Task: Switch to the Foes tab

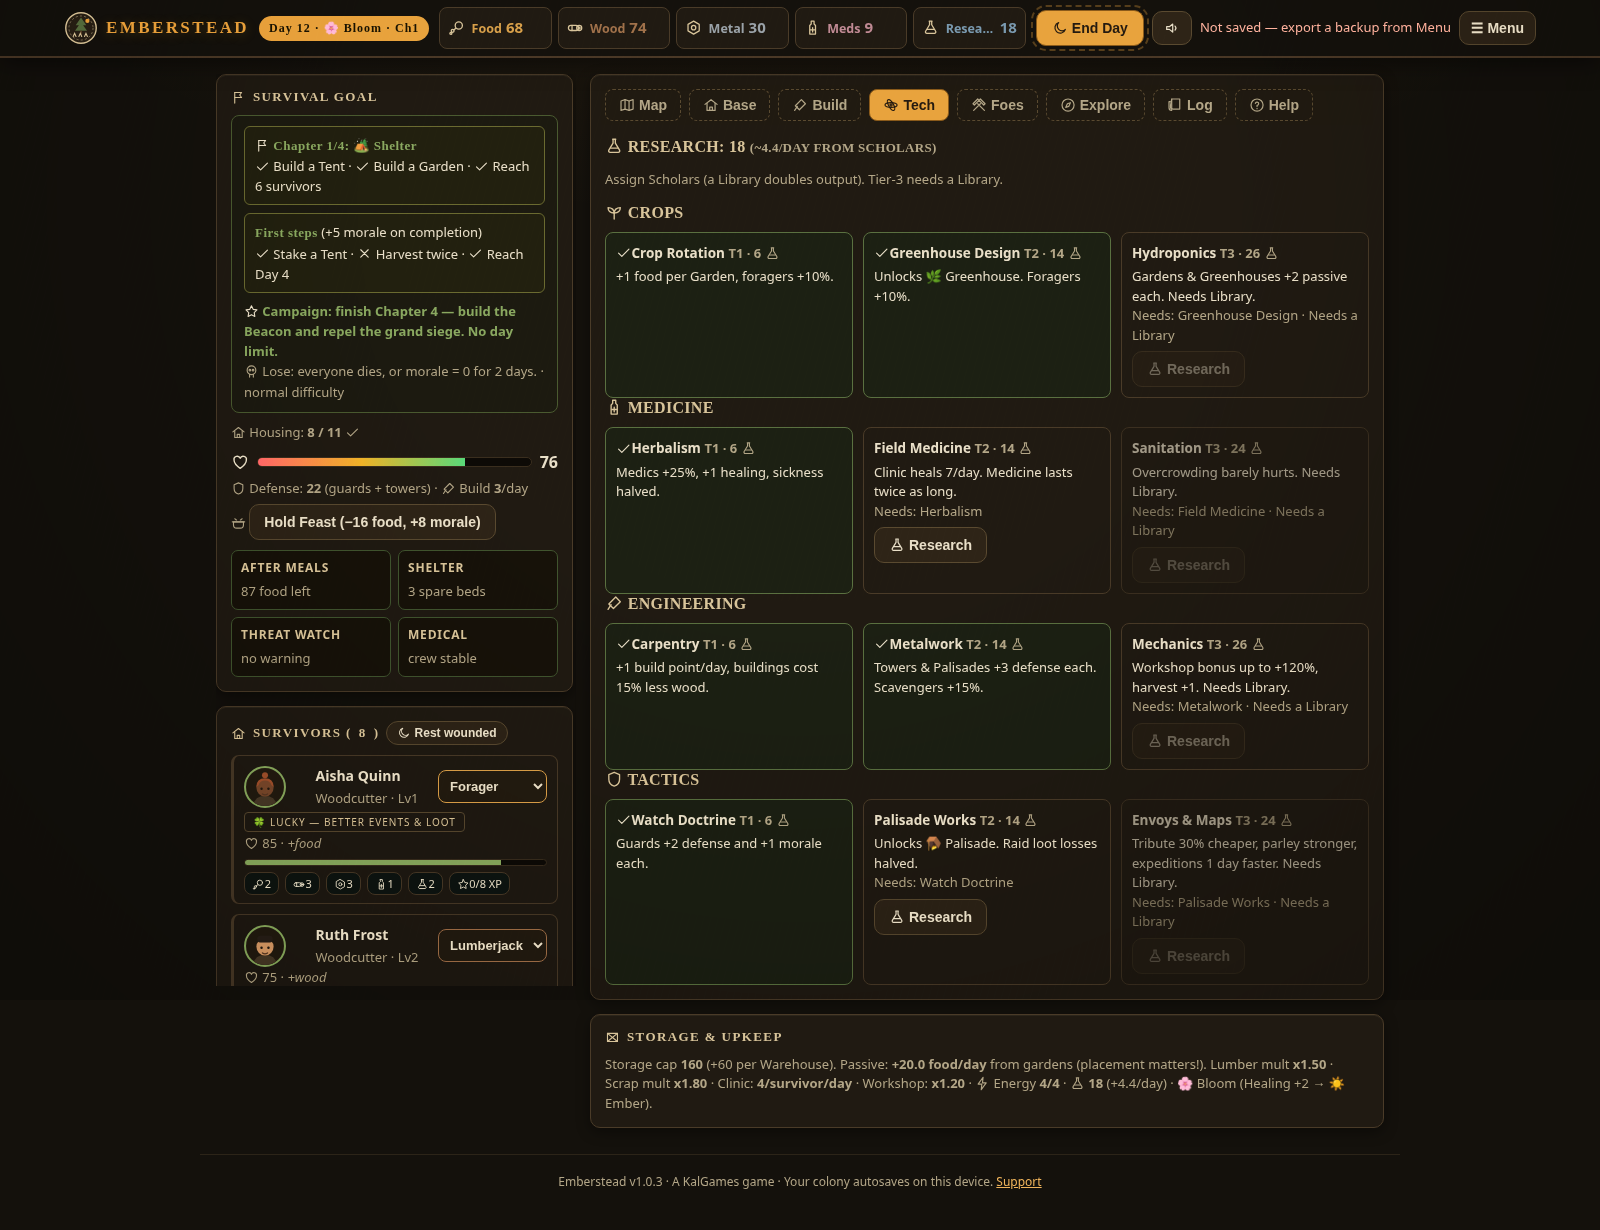Action: pyautogui.click(x=997, y=105)
